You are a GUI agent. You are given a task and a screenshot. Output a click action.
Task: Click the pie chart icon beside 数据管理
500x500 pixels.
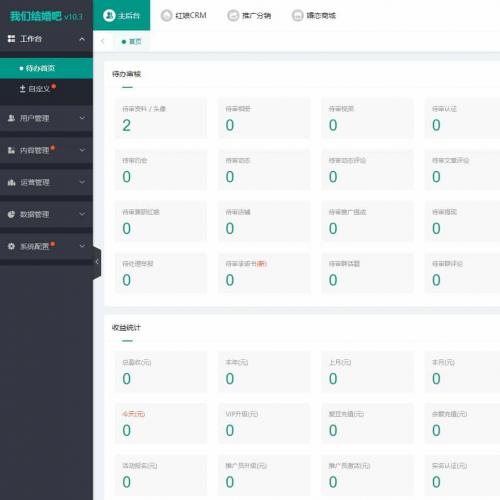[x=11, y=214]
